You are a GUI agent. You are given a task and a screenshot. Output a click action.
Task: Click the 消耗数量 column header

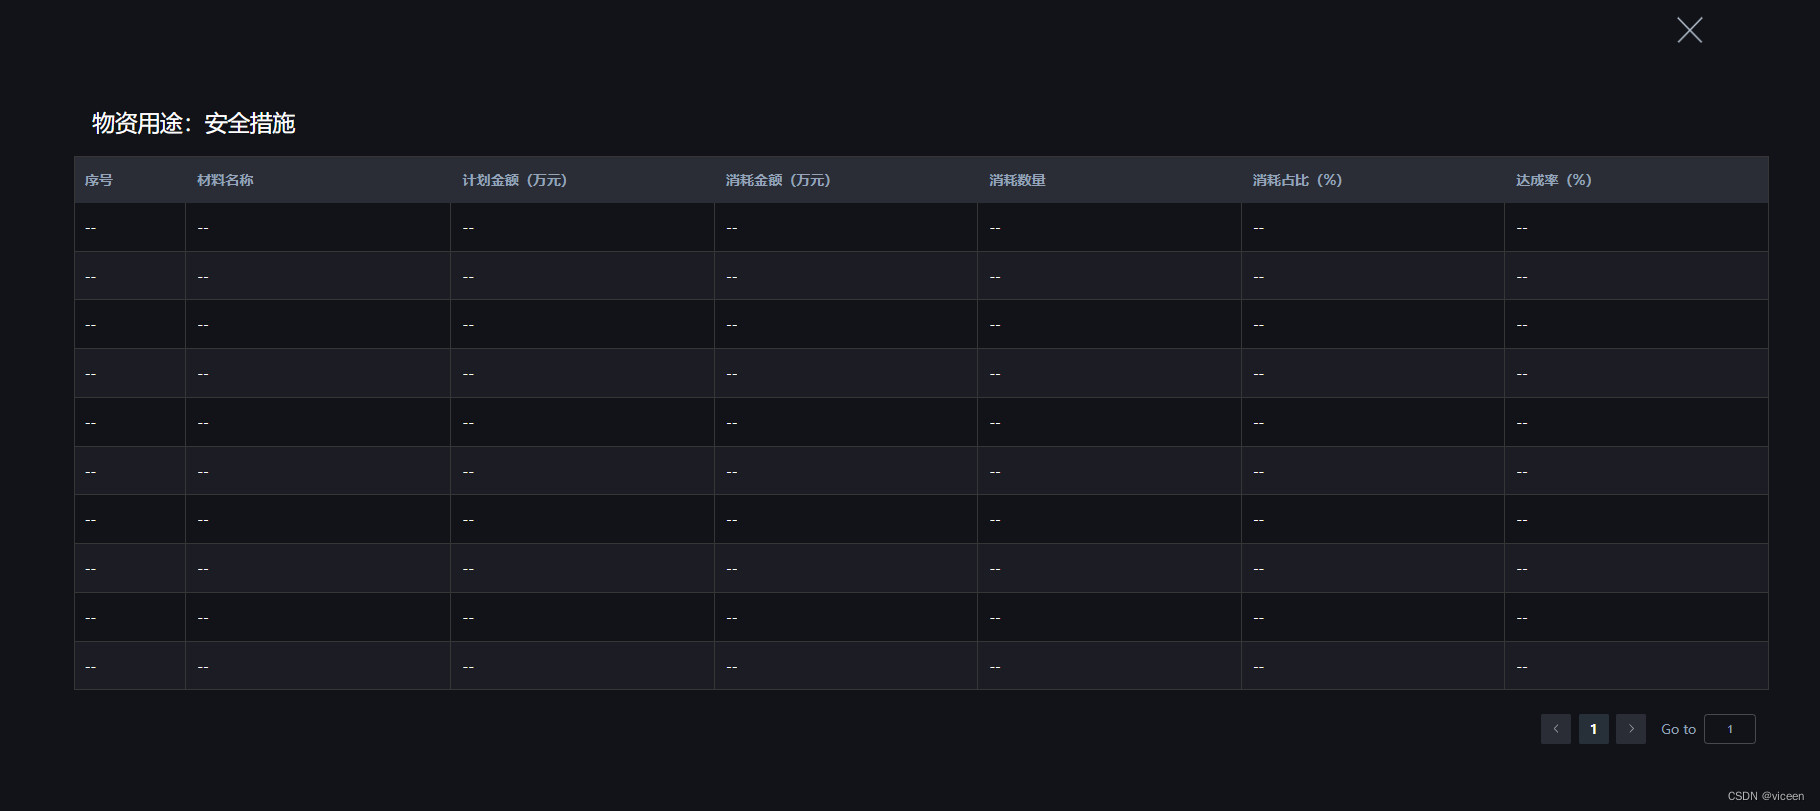coord(1017,180)
